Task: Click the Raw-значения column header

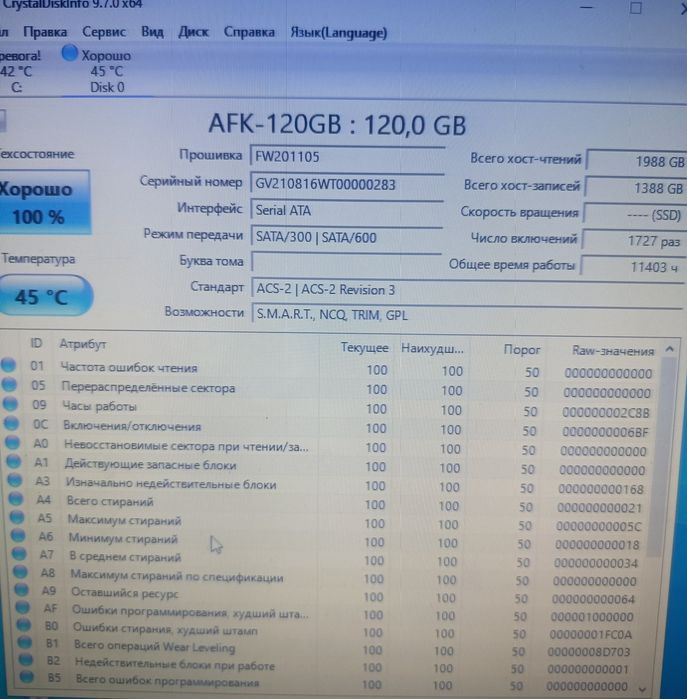Action: pos(613,351)
